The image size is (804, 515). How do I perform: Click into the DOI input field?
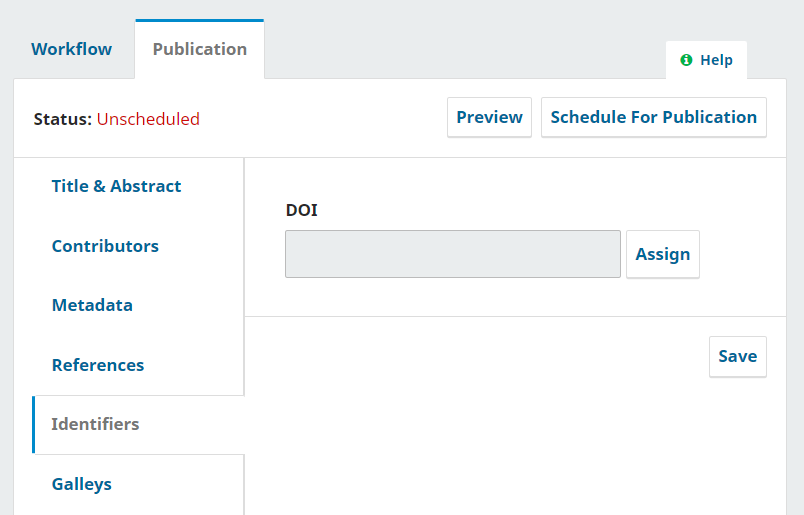click(x=452, y=254)
